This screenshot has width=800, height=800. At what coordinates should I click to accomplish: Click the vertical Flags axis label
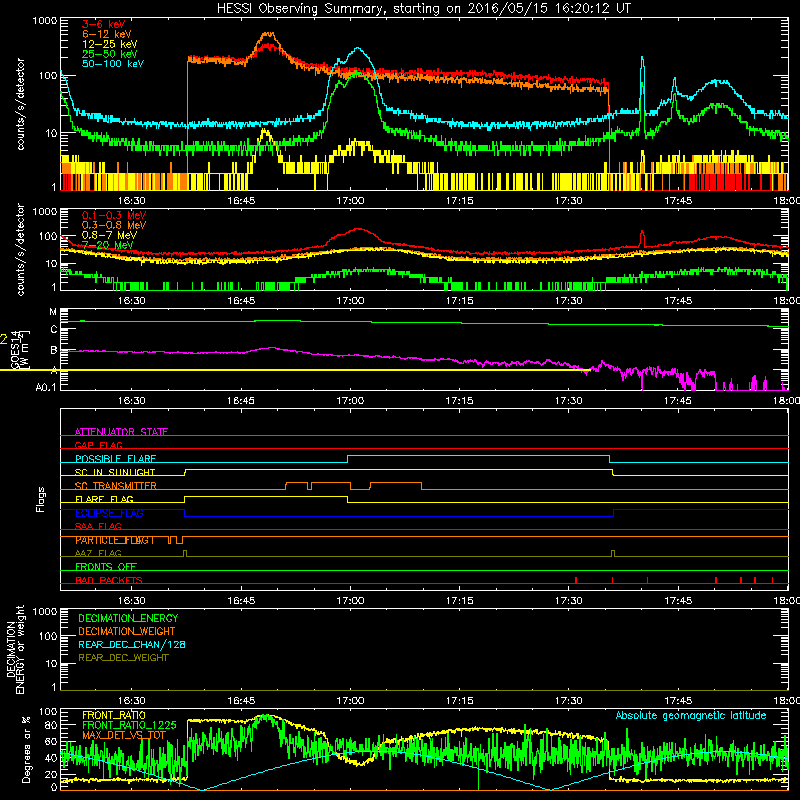click(x=41, y=499)
